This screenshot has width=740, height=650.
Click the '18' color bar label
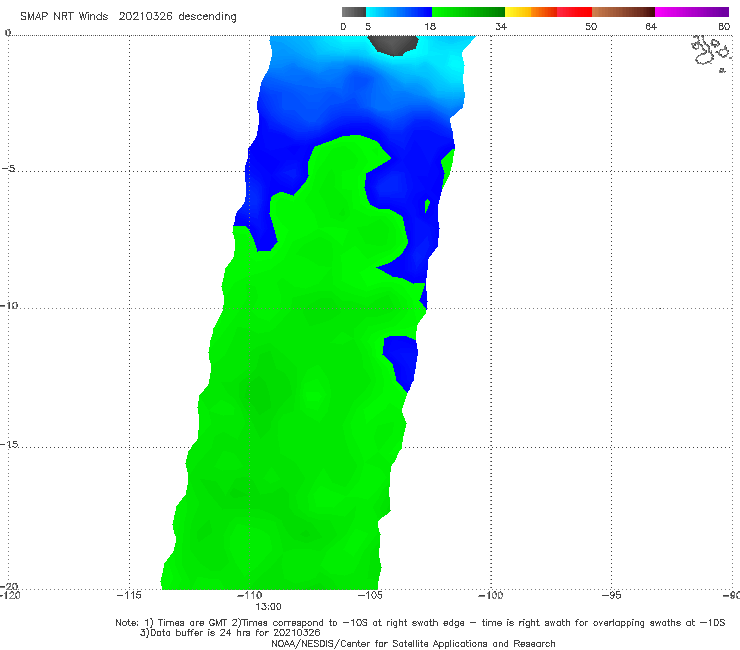click(x=430, y=26)
